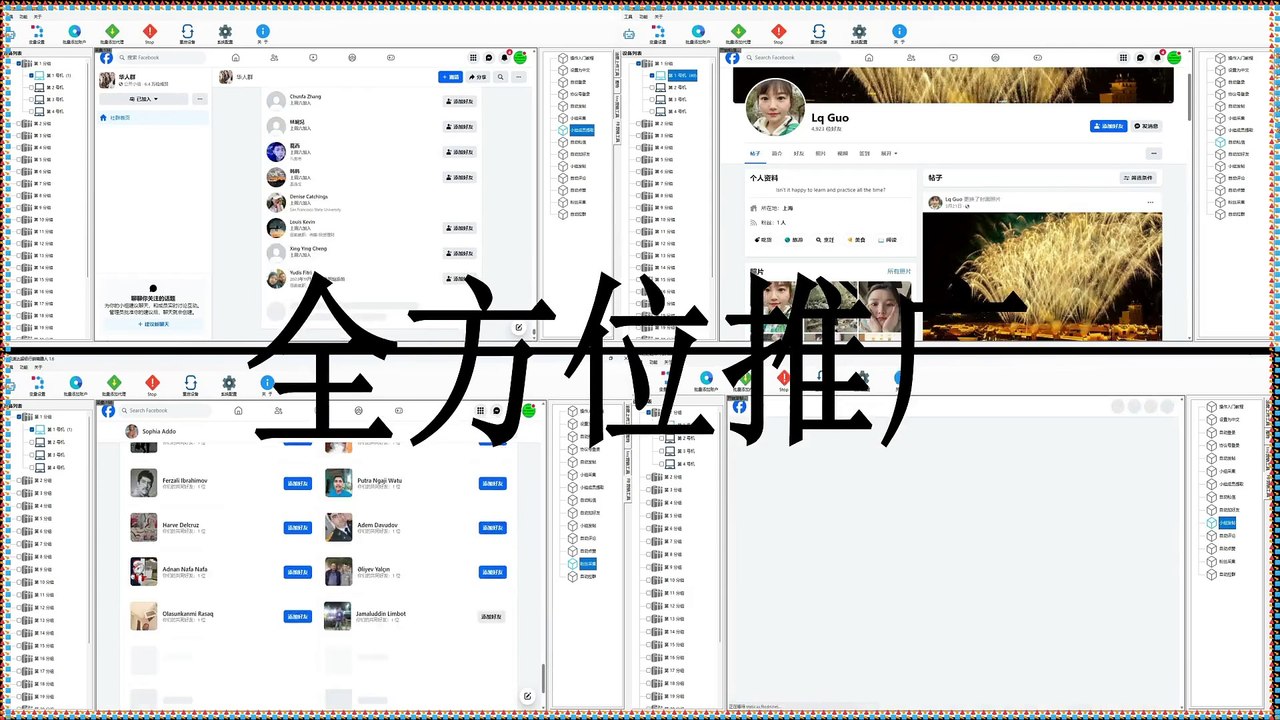This screenshot has height=720, width=1280.
Task: Open Facebook Home icon in top-left window
Action: tap(238, 58)
